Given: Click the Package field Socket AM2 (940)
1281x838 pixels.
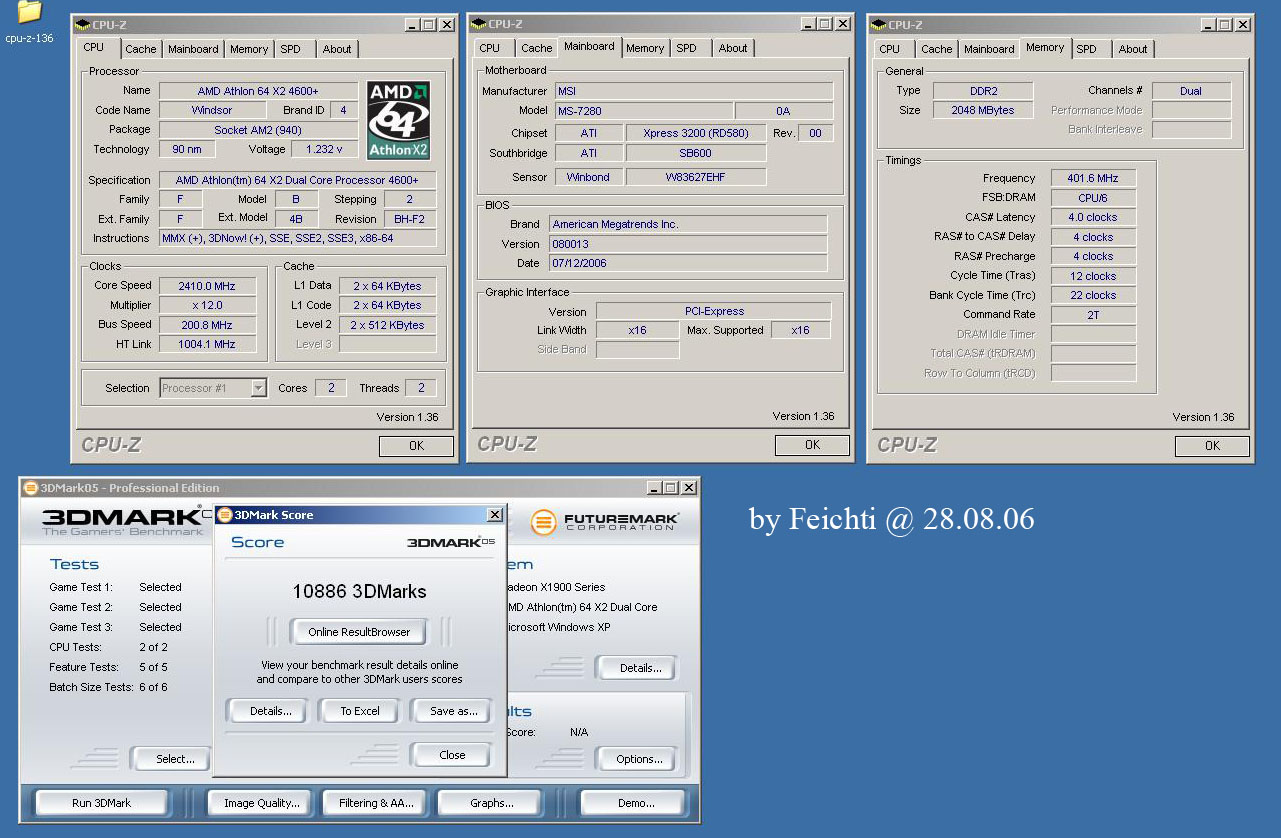Looking at the screenshot, I should pyautogui.click(x=258, y=130).
